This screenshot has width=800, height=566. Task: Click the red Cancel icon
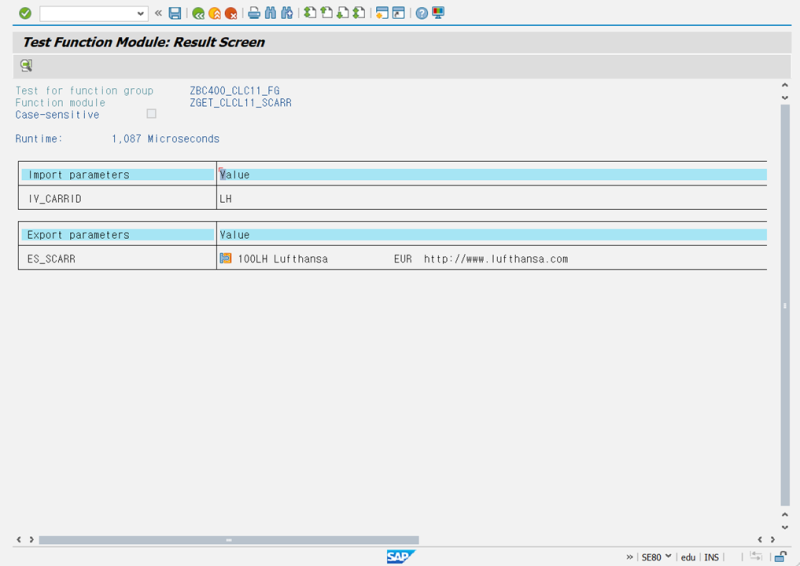231,13
